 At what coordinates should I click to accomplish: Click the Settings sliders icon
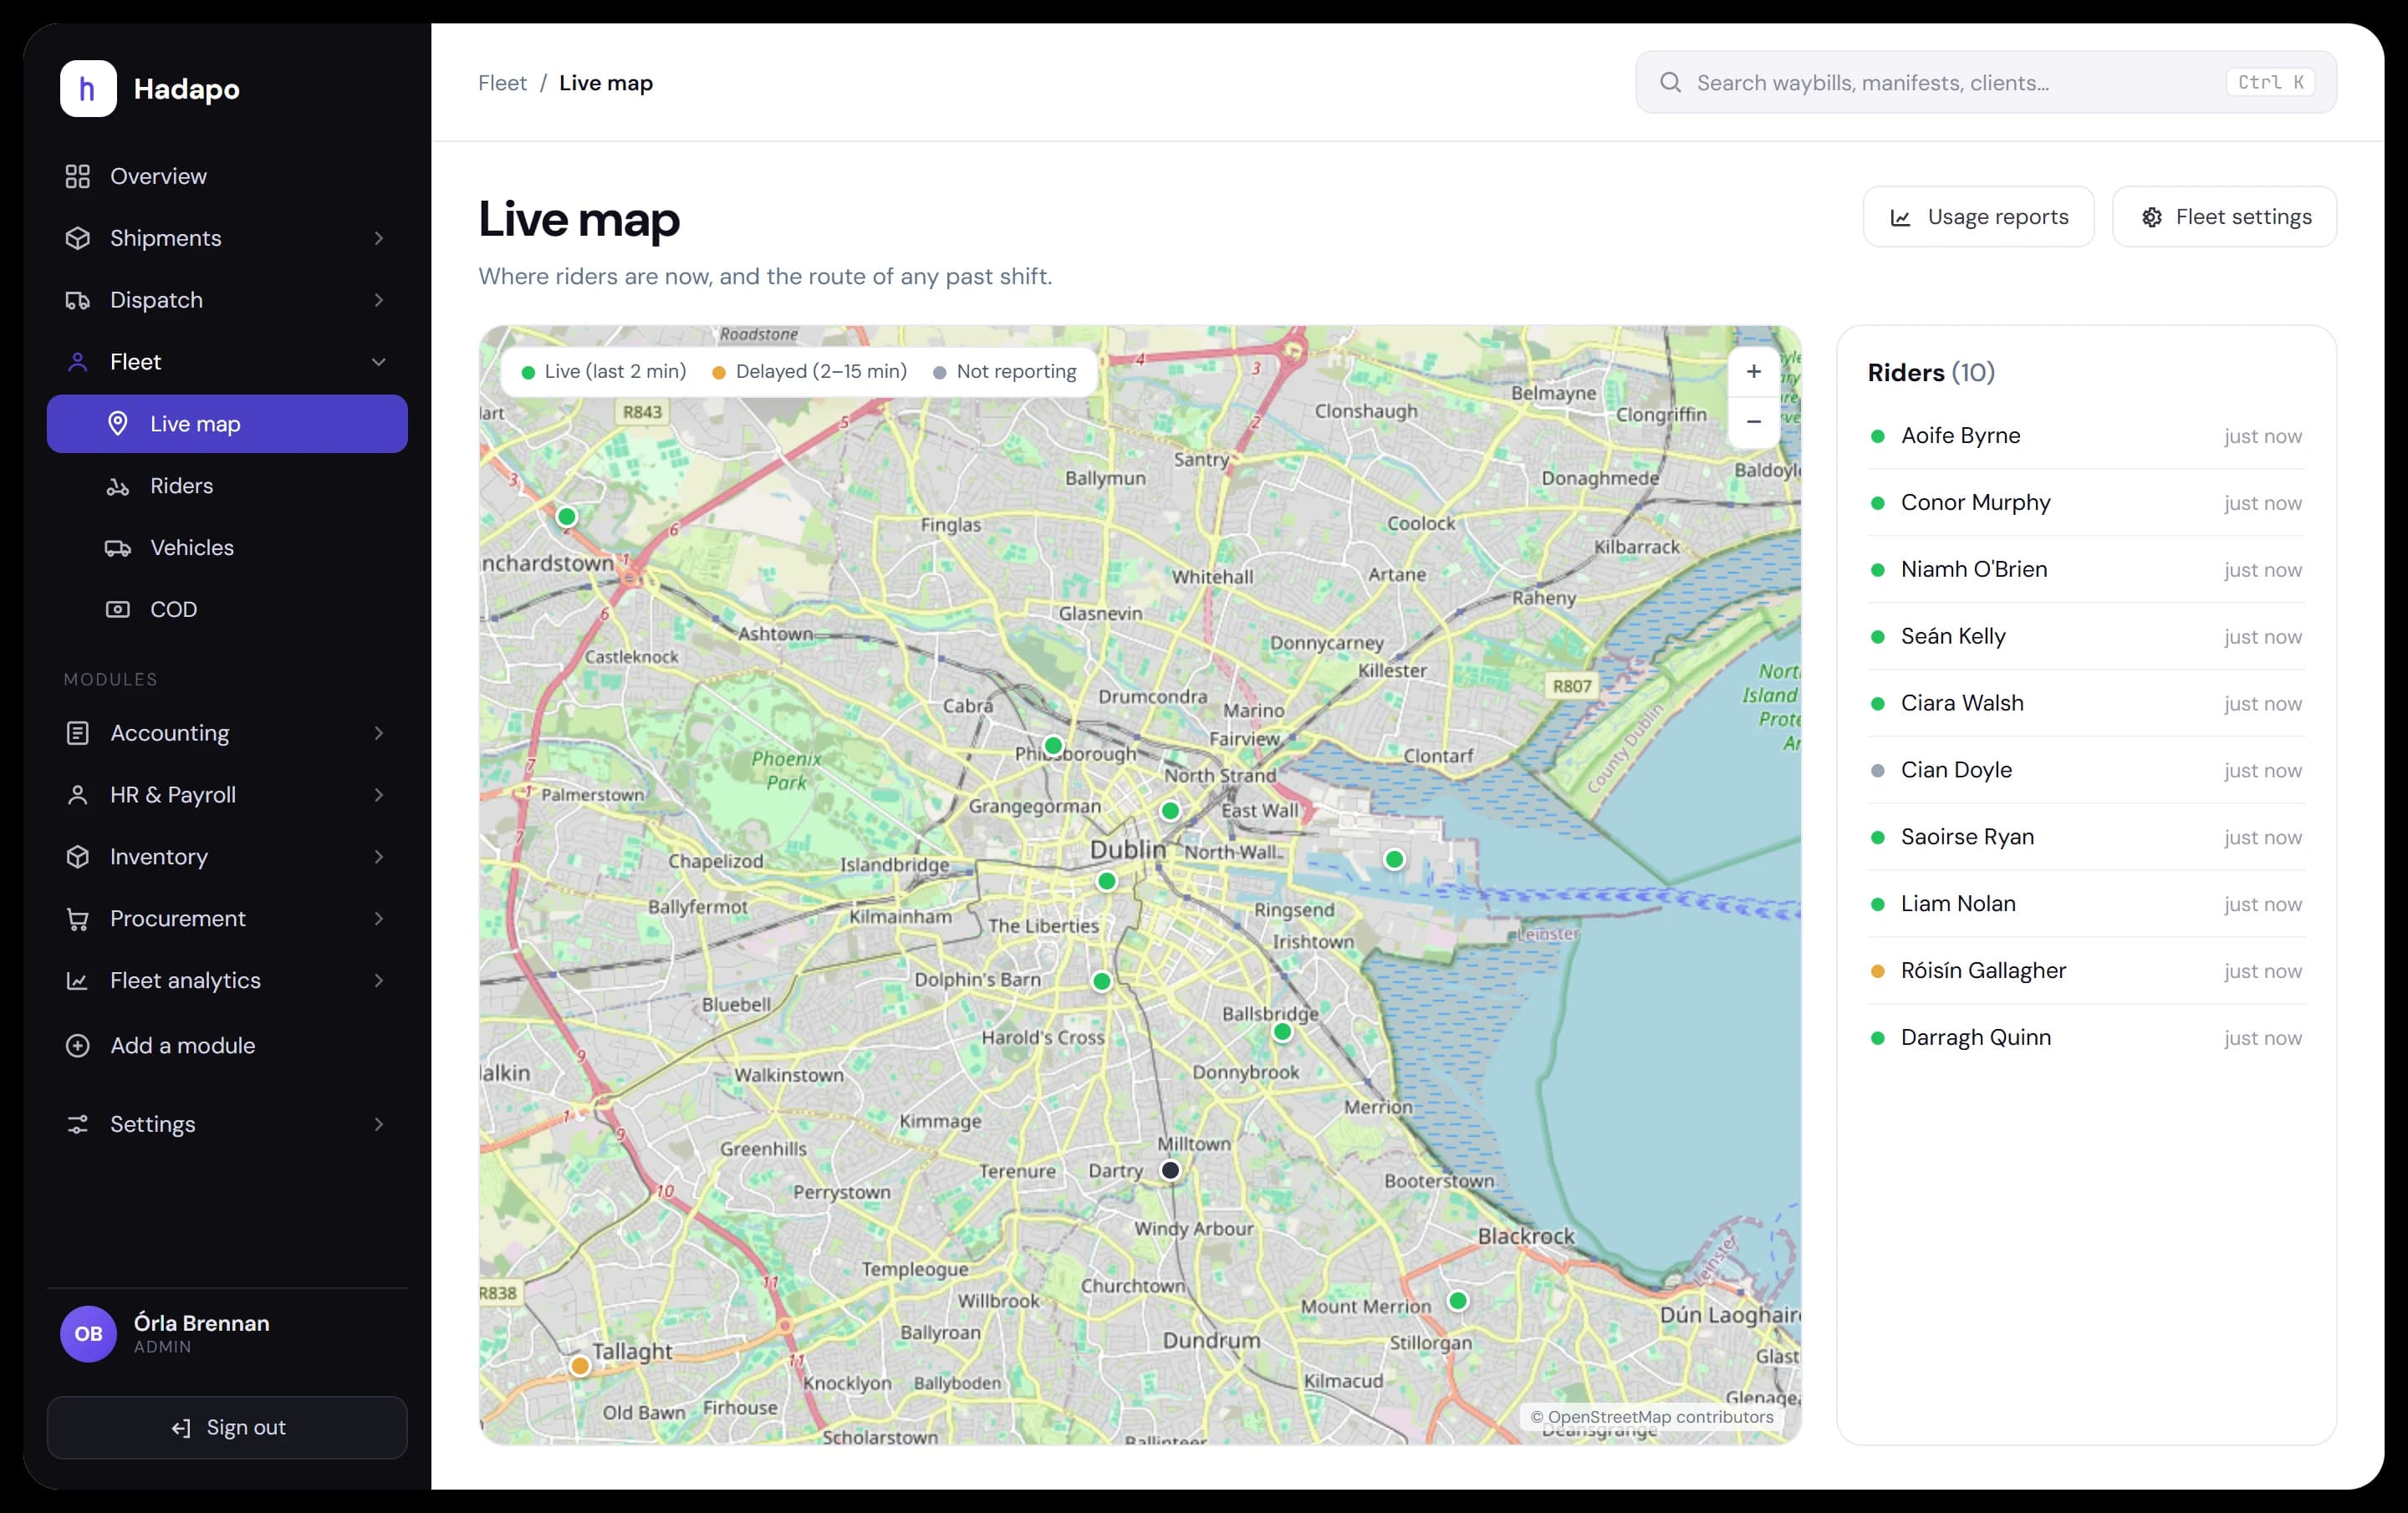coord(77,1125)
